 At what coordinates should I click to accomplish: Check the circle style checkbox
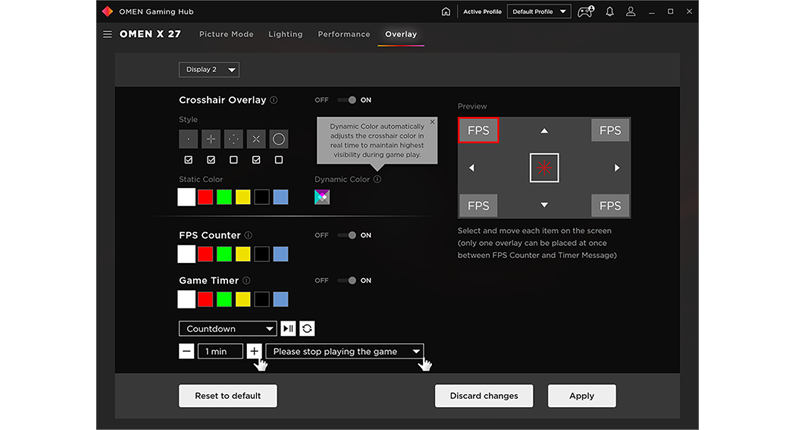click(x=278, y=160)
